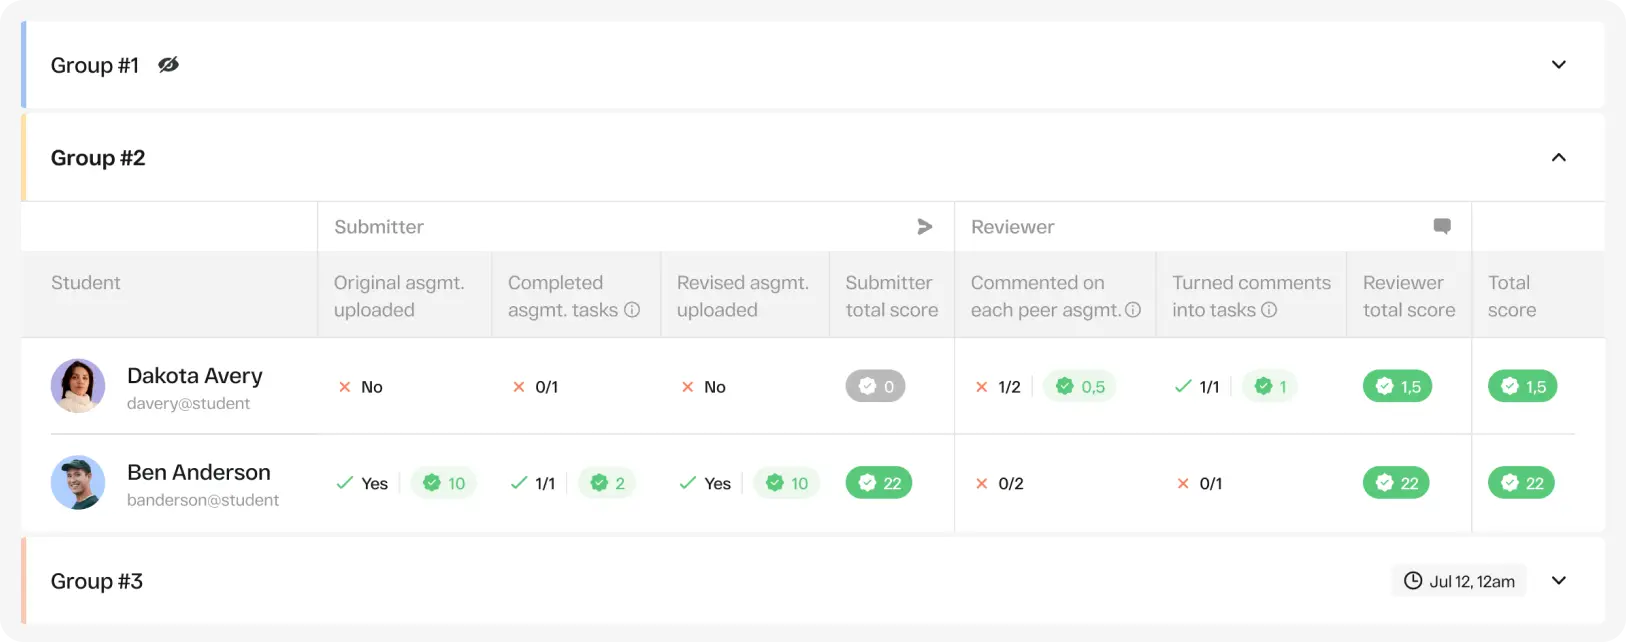Image resolution: width=1626 pixels, height=642 pixels.
Task: Click info icon beside Completed asgmt. tasks
Action: pos(632,310)
